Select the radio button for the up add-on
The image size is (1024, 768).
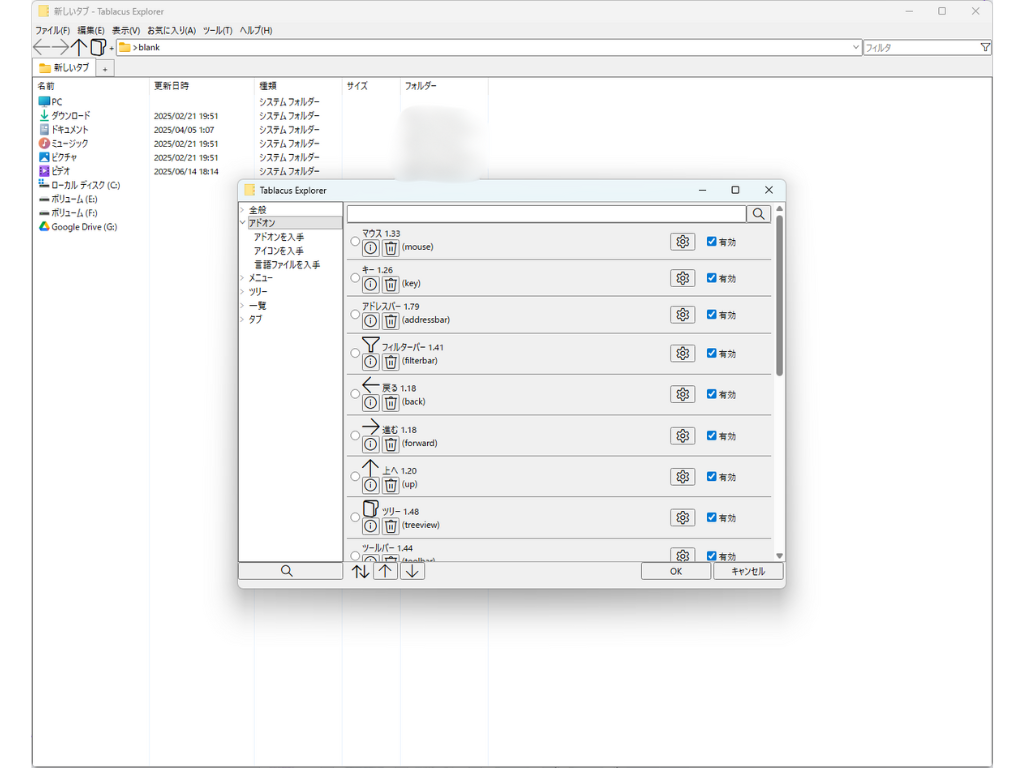[x=355, y=477]
